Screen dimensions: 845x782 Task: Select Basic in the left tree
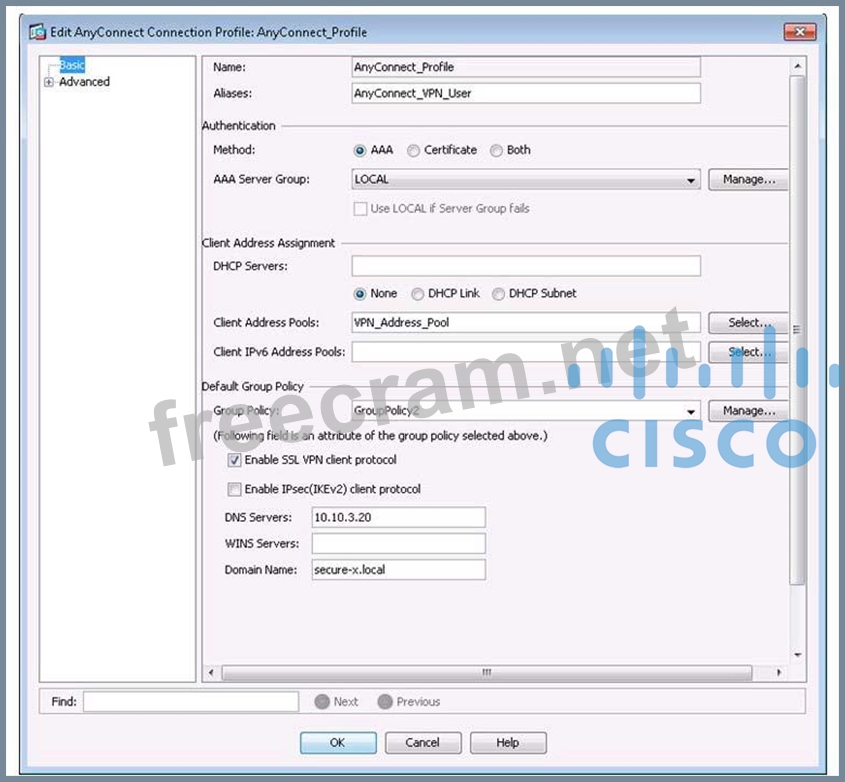tap(72, 66)
